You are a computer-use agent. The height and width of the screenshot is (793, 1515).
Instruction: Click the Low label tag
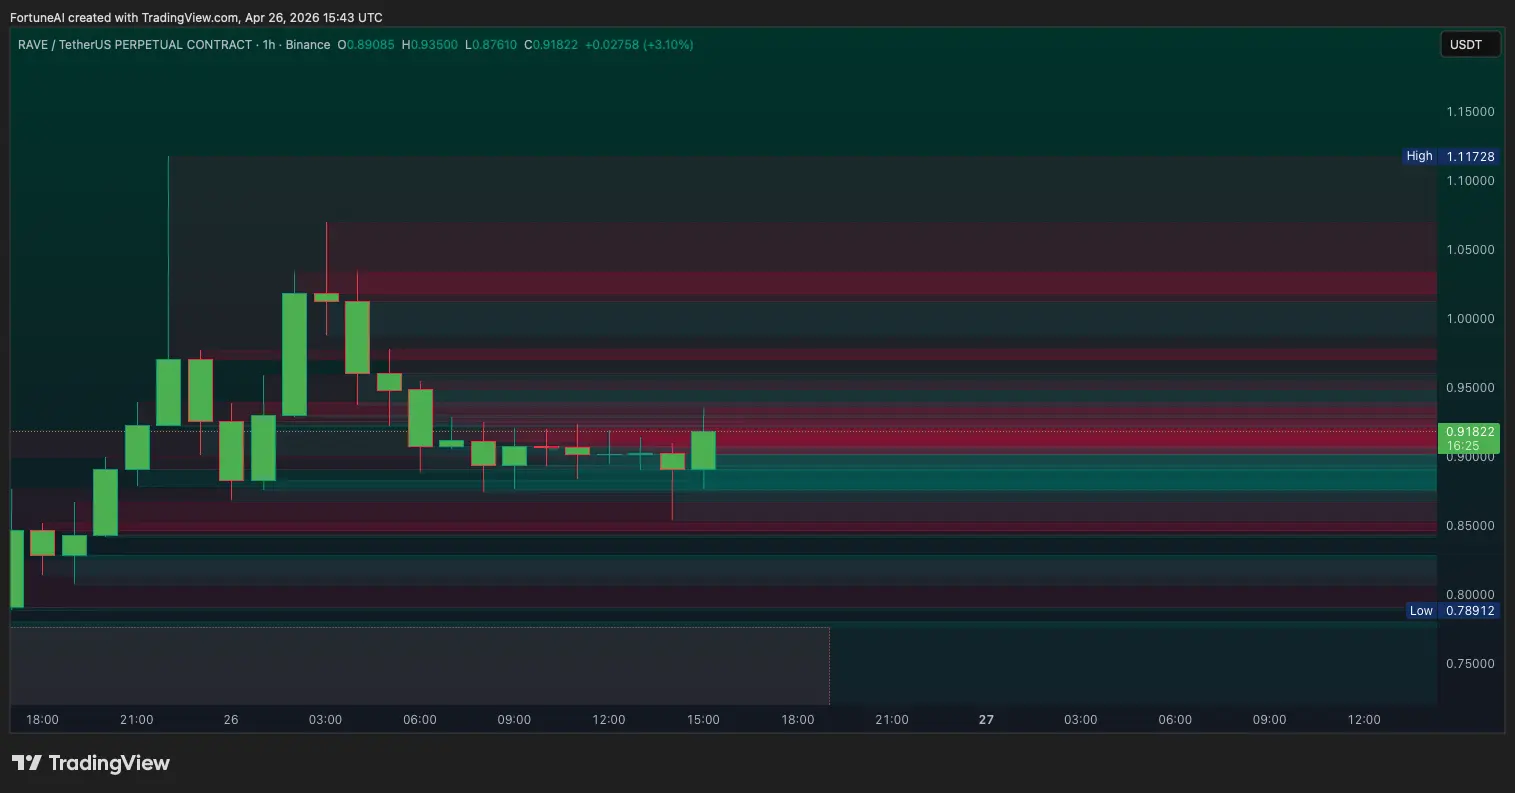coord(1421,610)
